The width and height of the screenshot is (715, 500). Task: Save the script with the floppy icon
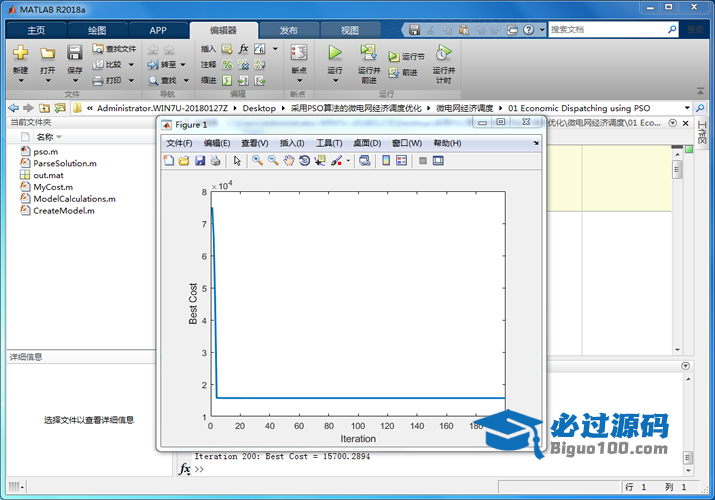click(x=74, y=53)
